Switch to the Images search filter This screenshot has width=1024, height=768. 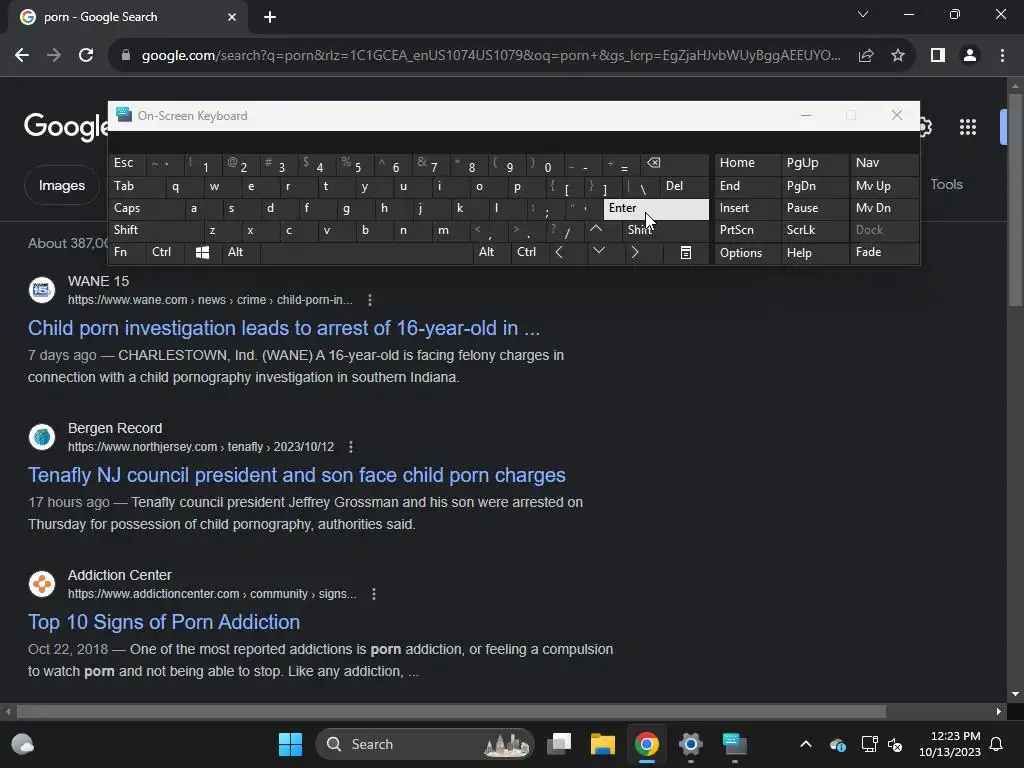click(61, 185)
